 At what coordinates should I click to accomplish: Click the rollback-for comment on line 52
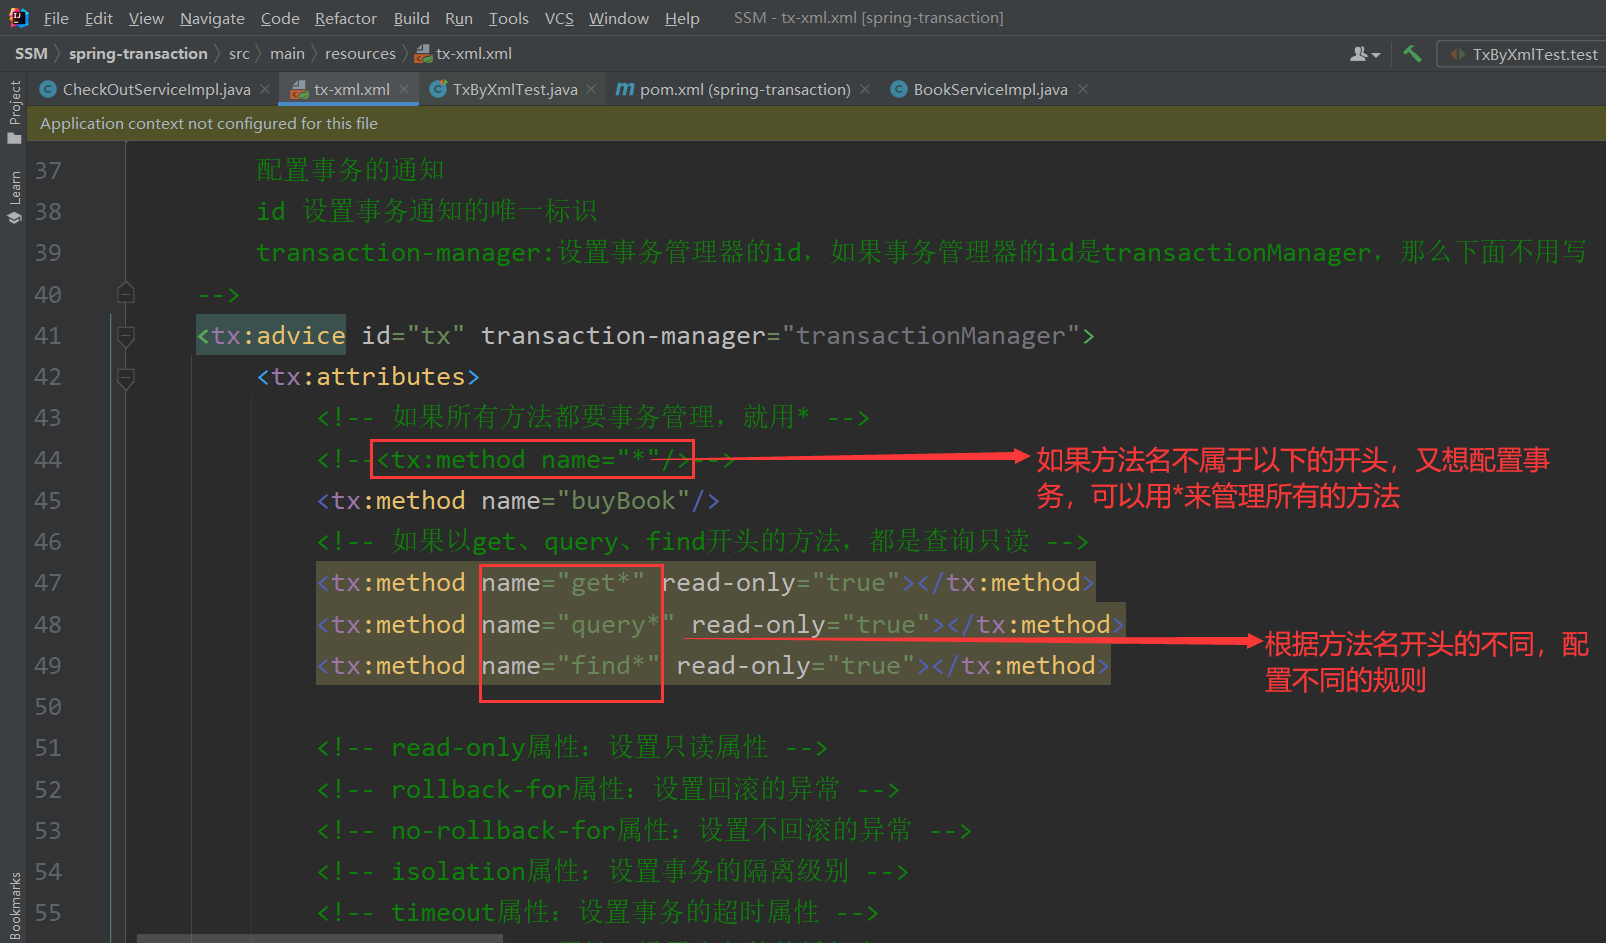pyautogui.click(x=608, y=790)
